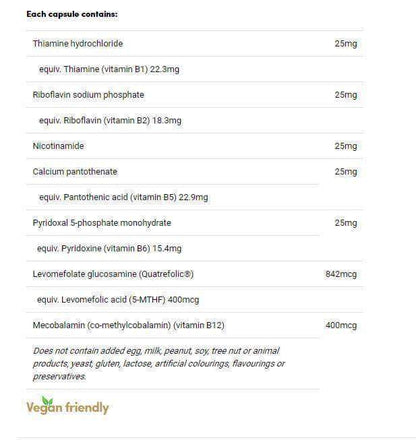Click the 25mg value for Thiamine hydrochloride

click(346, 44)
